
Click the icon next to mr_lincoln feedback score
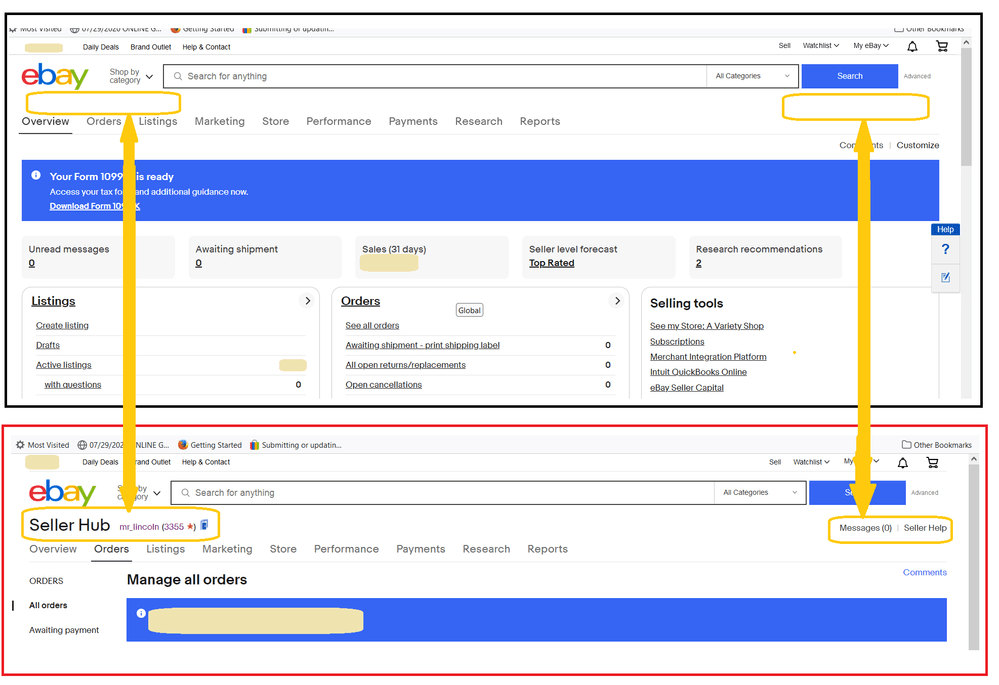[205, 525]
